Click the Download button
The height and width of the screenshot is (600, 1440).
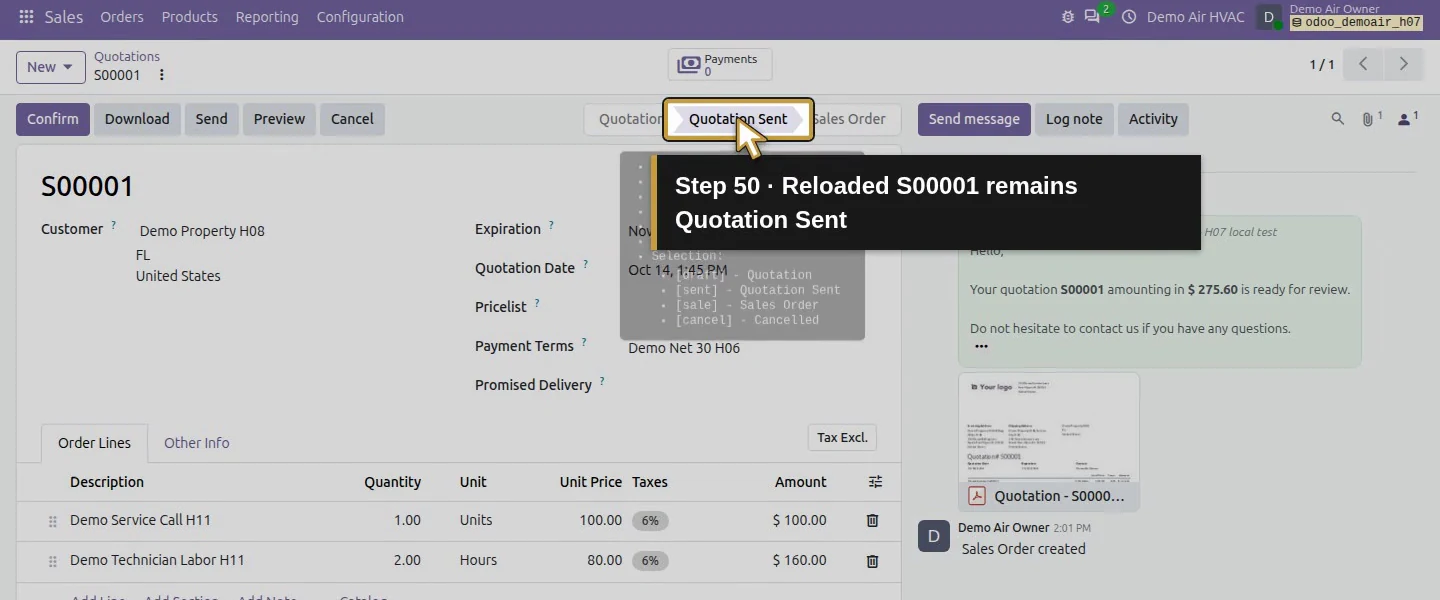pyautogui.click(x=137, y=119)
